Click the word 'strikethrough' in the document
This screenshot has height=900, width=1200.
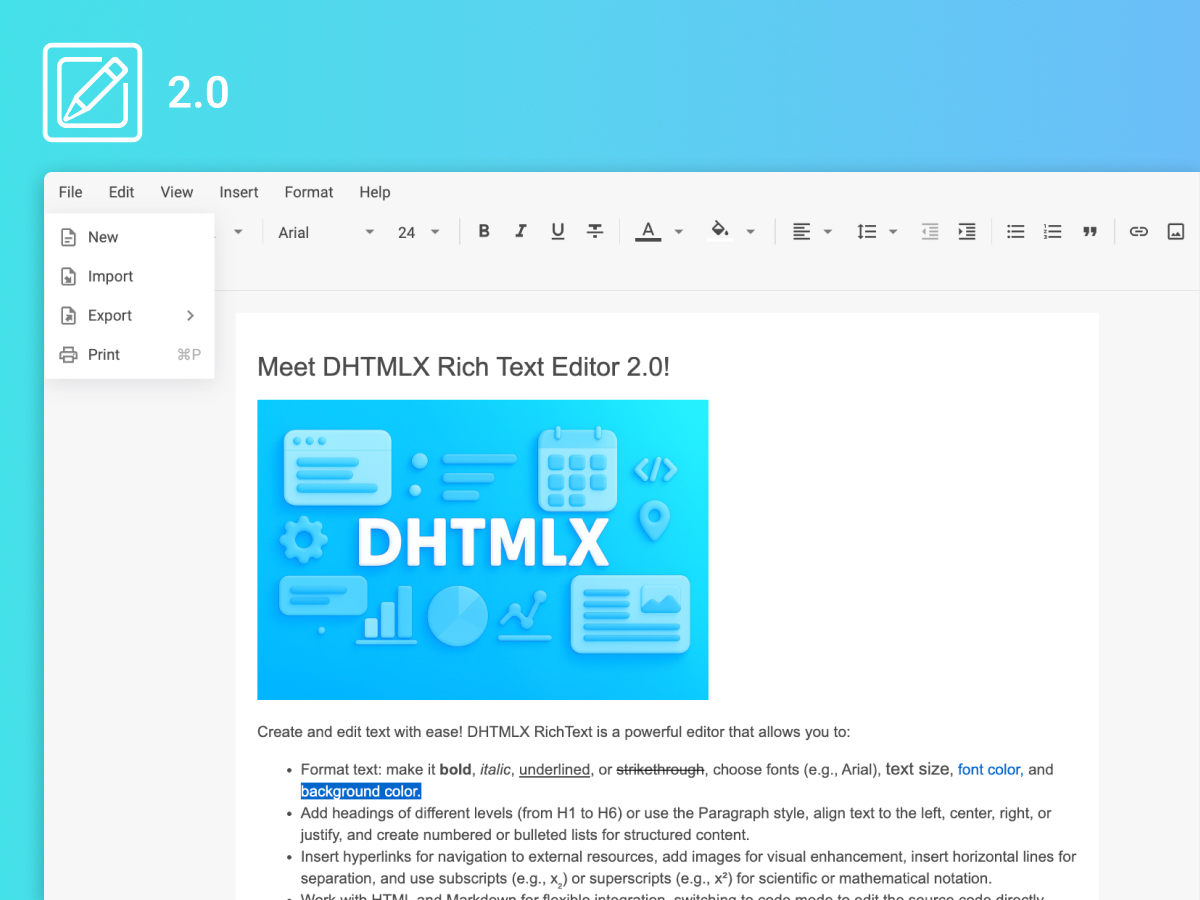click(660, 769)
